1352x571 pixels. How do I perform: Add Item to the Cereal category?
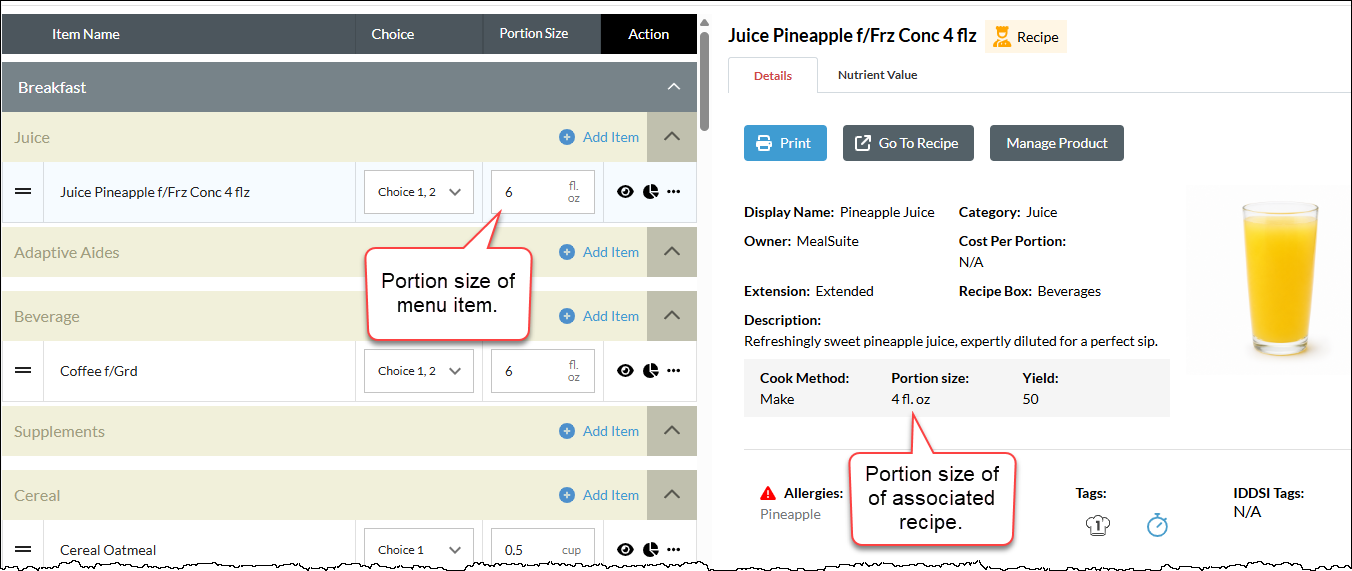[599, 495]
